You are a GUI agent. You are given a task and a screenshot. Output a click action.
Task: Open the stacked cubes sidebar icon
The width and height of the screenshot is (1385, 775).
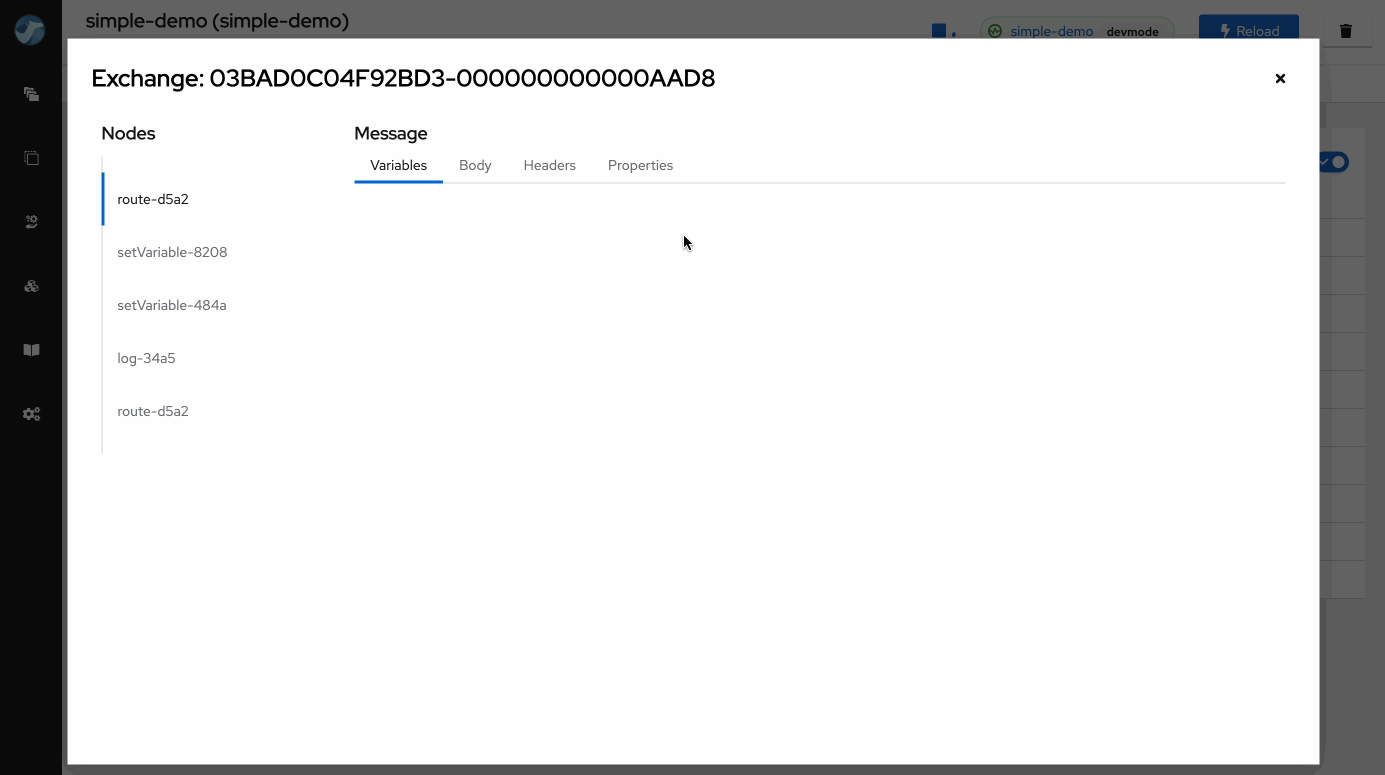[x=31, y=286]
